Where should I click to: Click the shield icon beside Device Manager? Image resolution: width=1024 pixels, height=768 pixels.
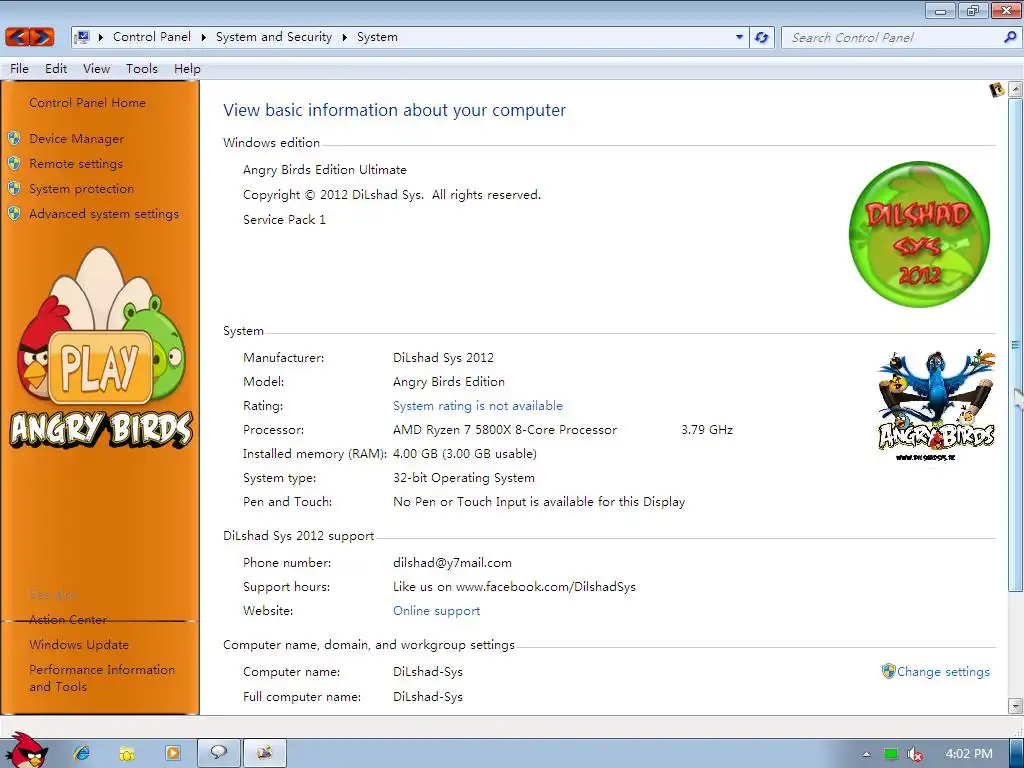(14, 138)
